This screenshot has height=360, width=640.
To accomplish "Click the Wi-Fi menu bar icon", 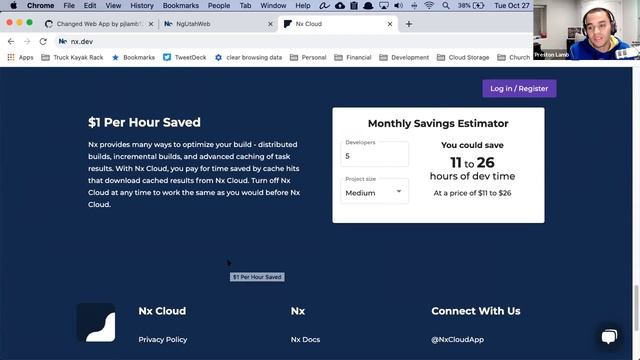I will (429, 5).
